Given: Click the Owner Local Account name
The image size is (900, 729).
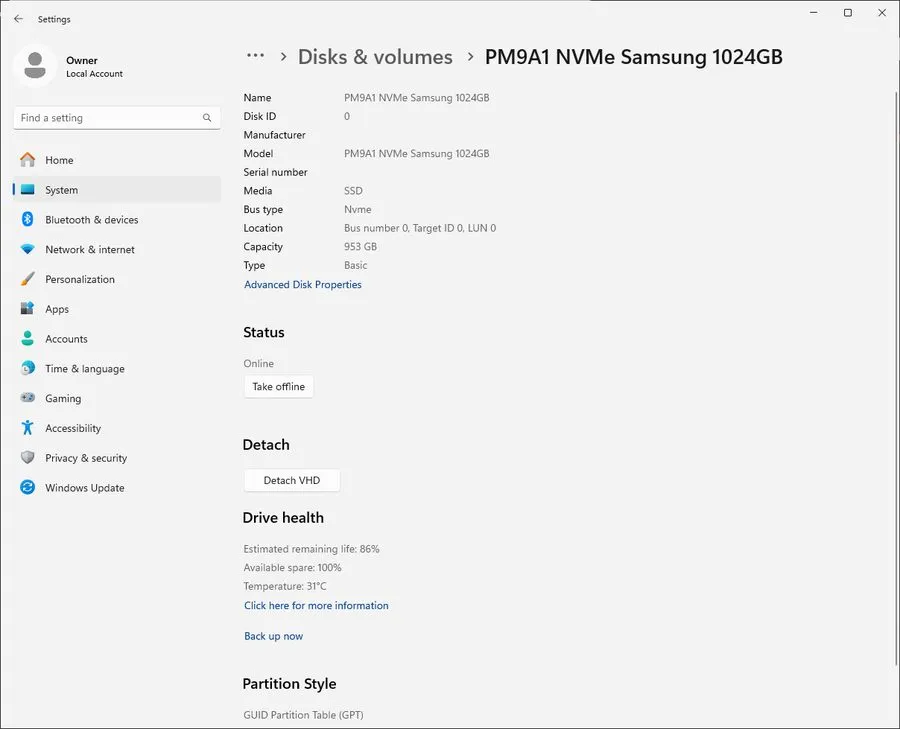Looking at the screenshot, I should pyautogui.click(x=94, y=67).
